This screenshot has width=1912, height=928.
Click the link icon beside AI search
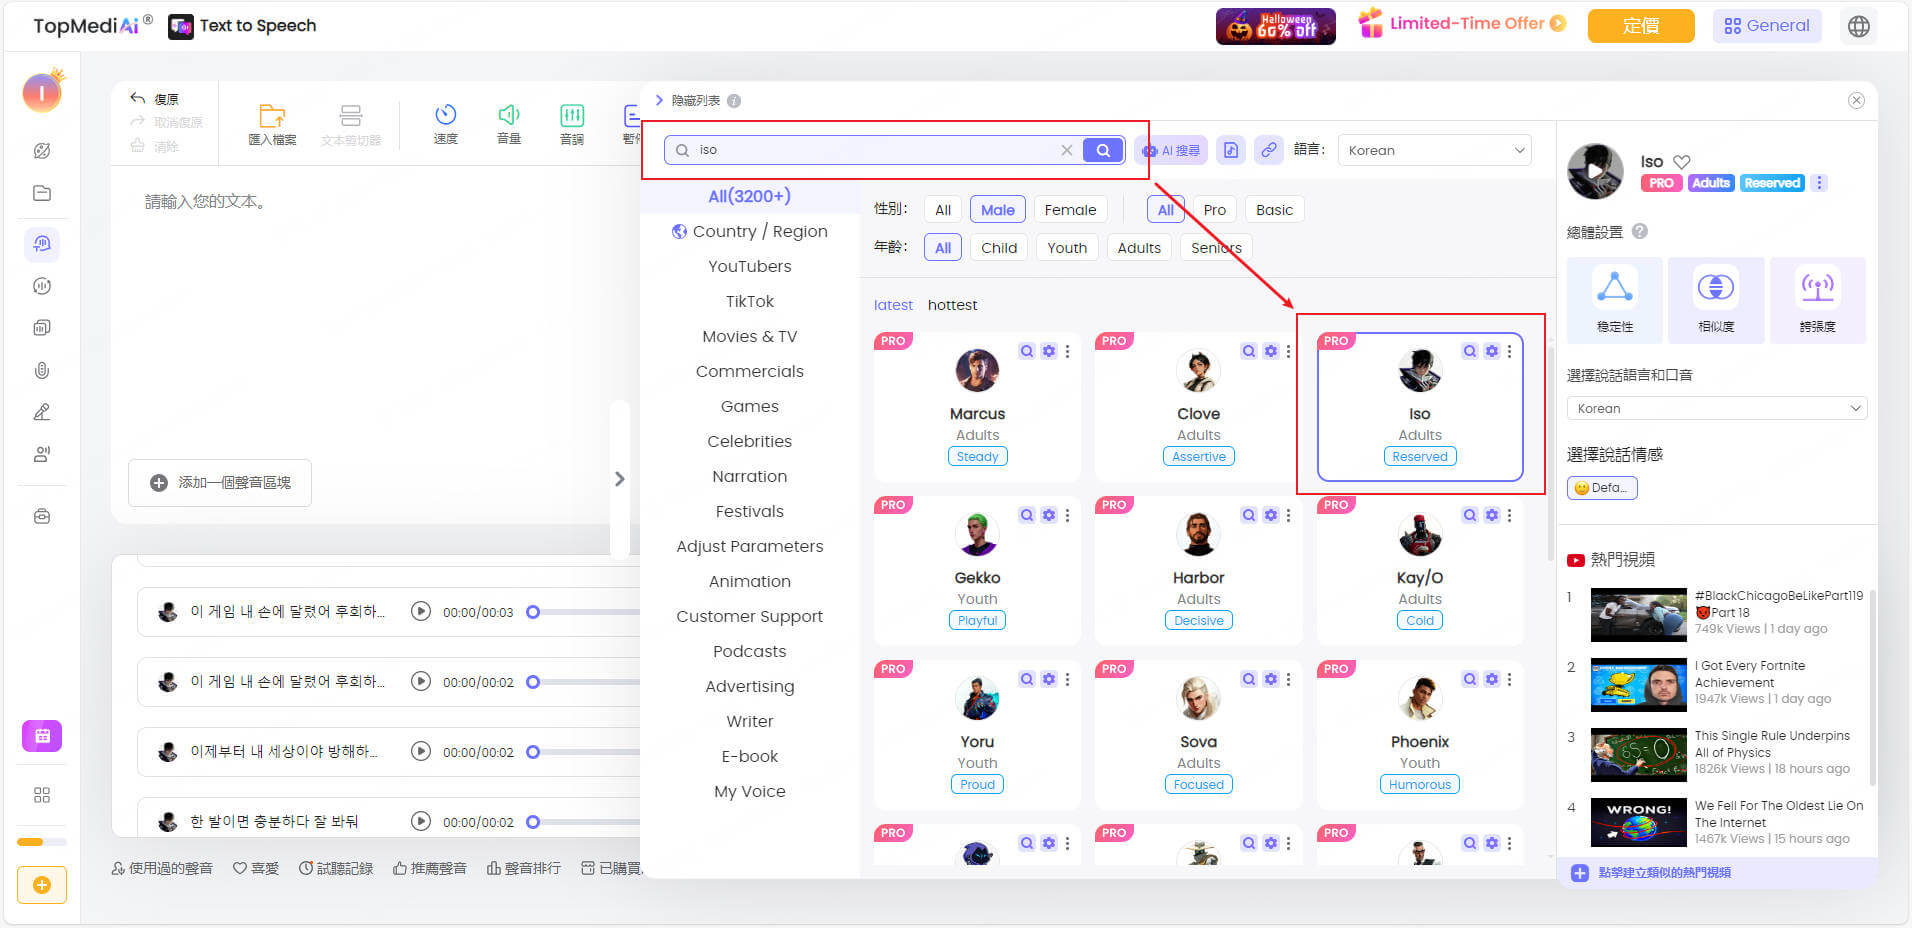(1269, 150)
